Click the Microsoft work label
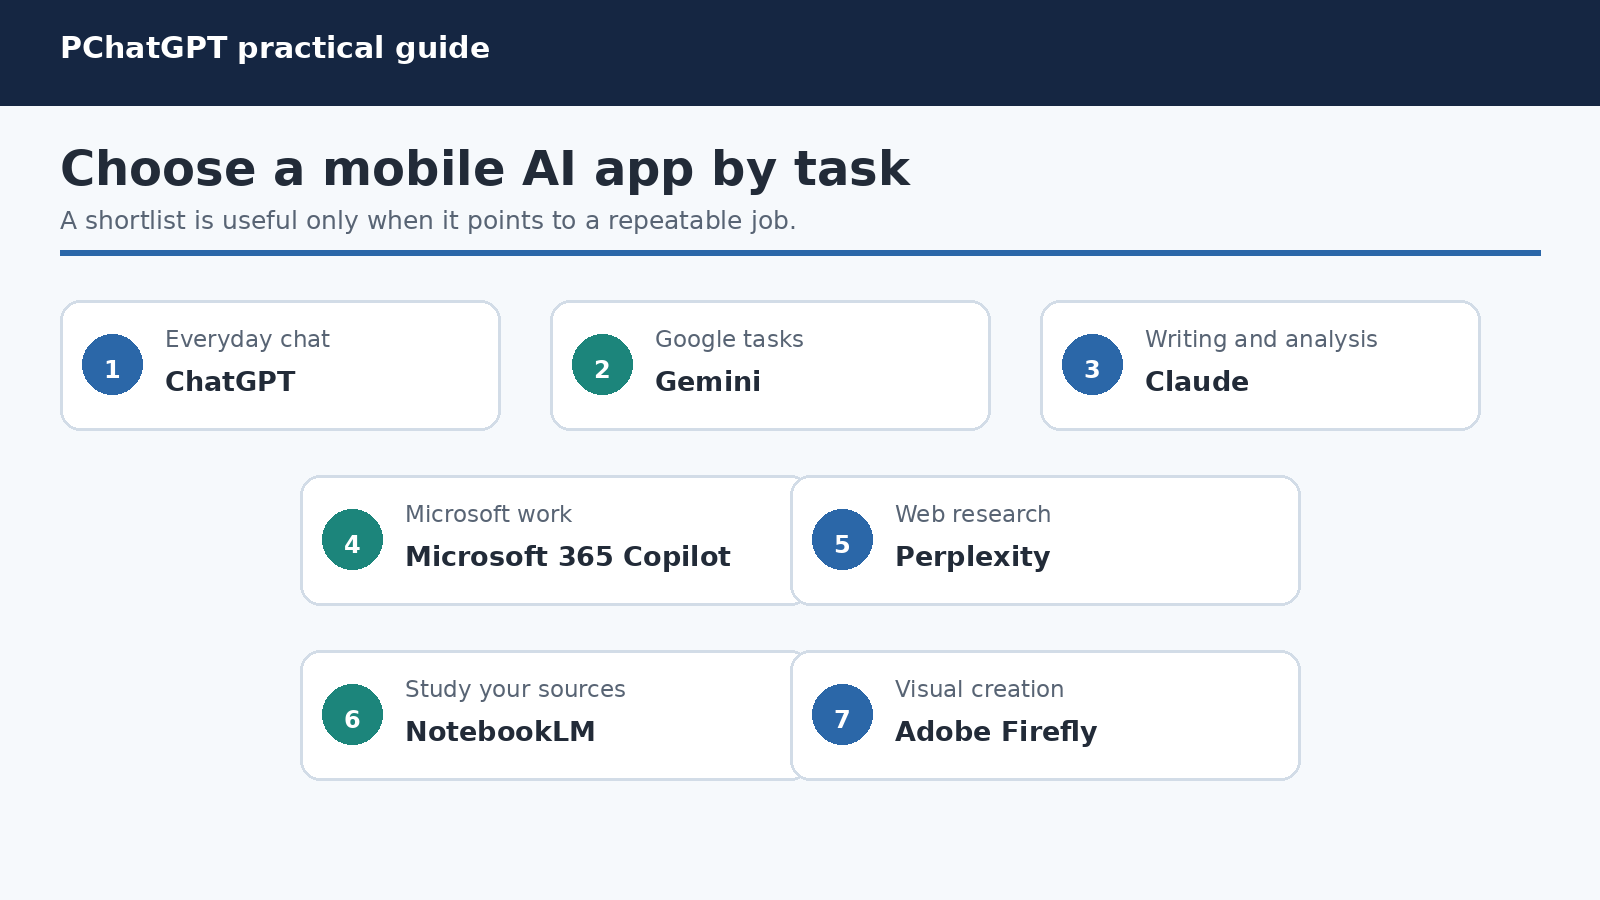1600x900 pixels. [x=488, y=515]
